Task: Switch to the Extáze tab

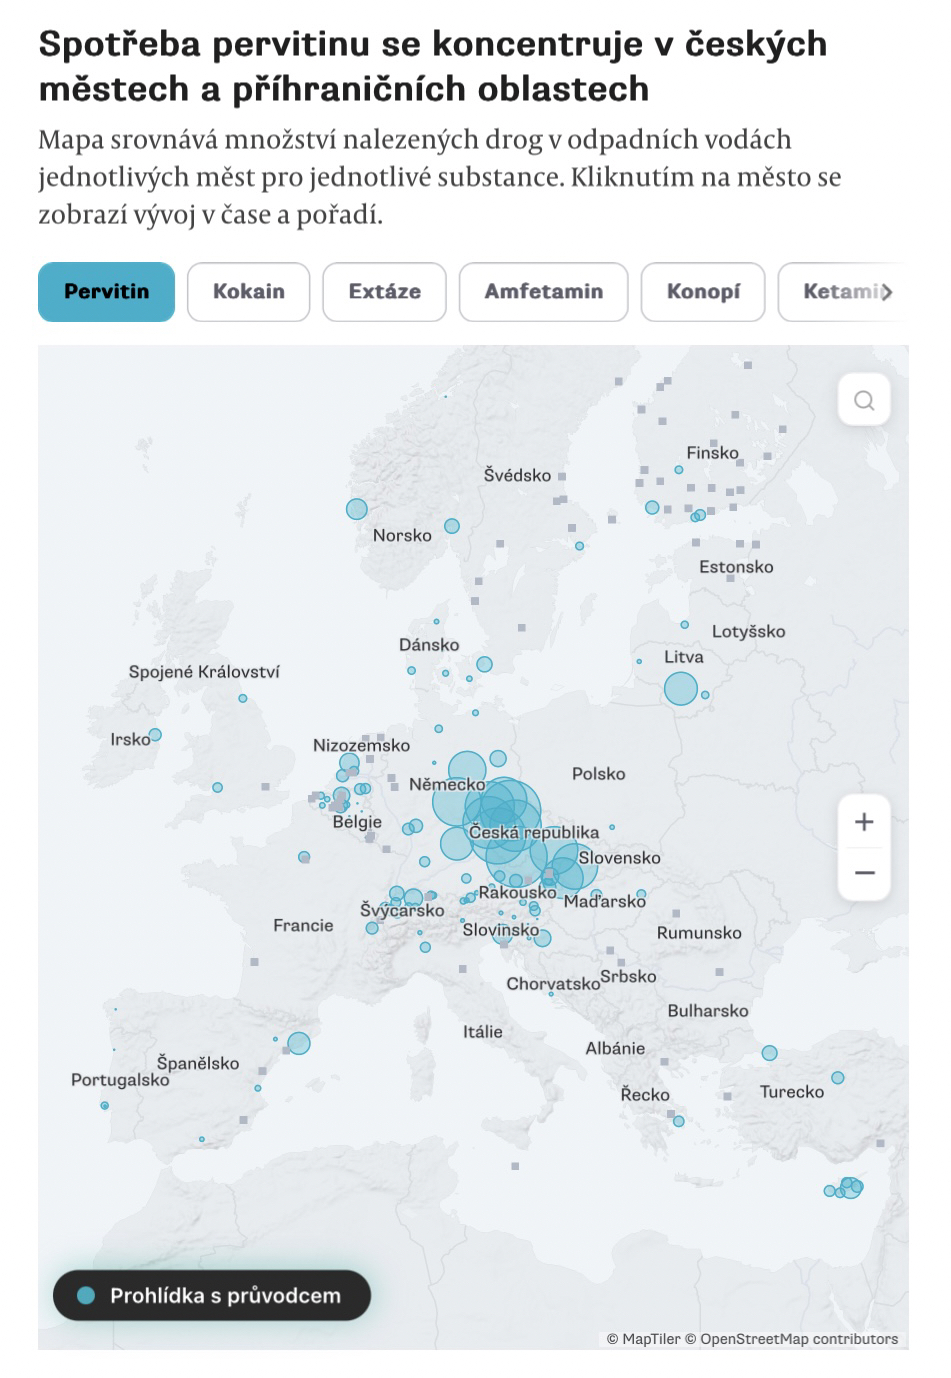Action: (384, 292)
